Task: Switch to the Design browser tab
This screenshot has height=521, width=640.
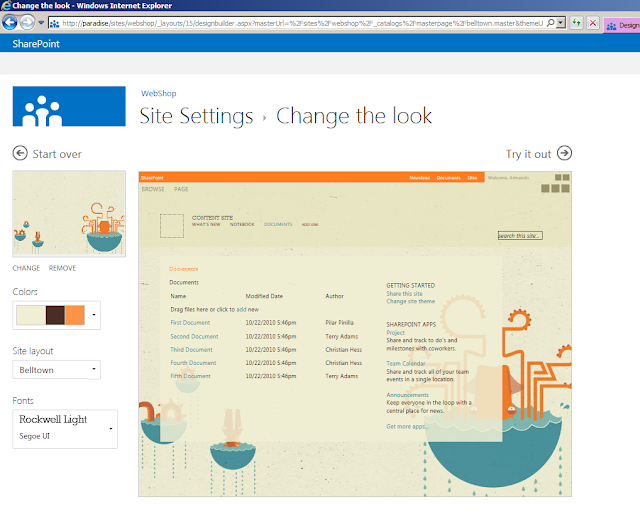Action: tap(622, 25)
